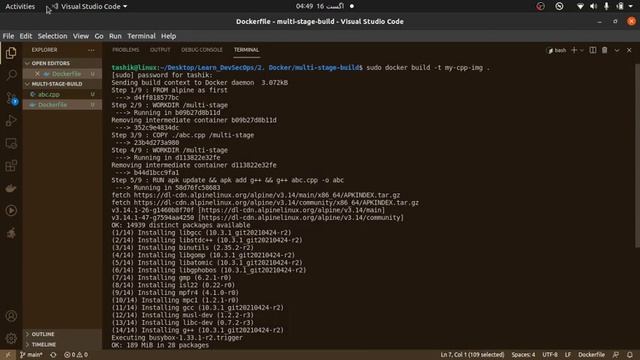This screenshot has height=360, width=640.
Task: Close Dockerfile in Open Editors
Action: [37, 74]
